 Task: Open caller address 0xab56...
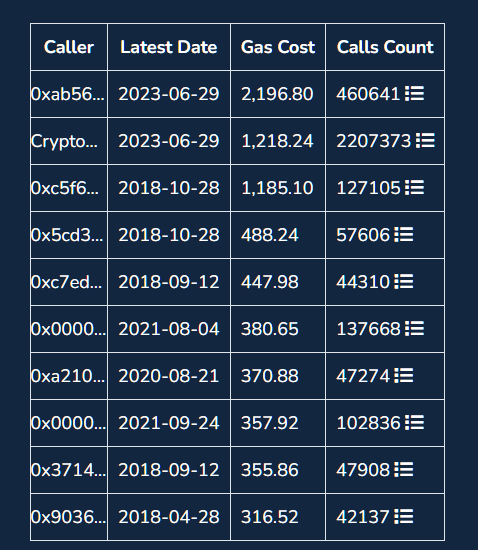coord(68,94)
